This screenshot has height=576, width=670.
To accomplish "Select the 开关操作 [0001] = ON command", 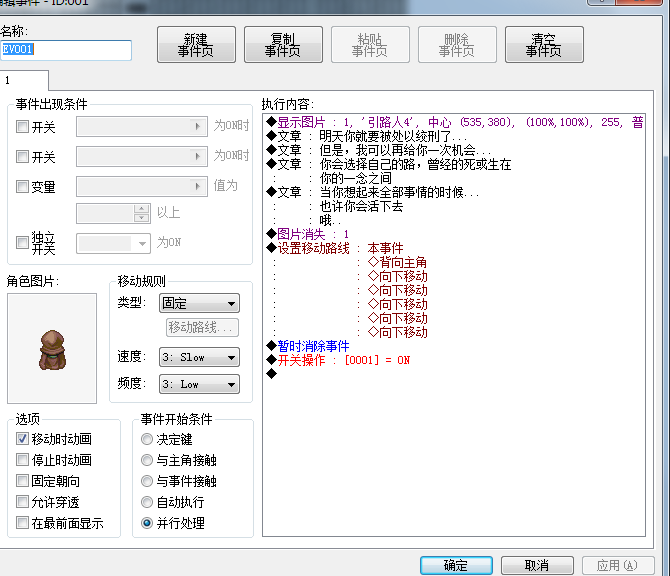I will [x=338, y=360].
